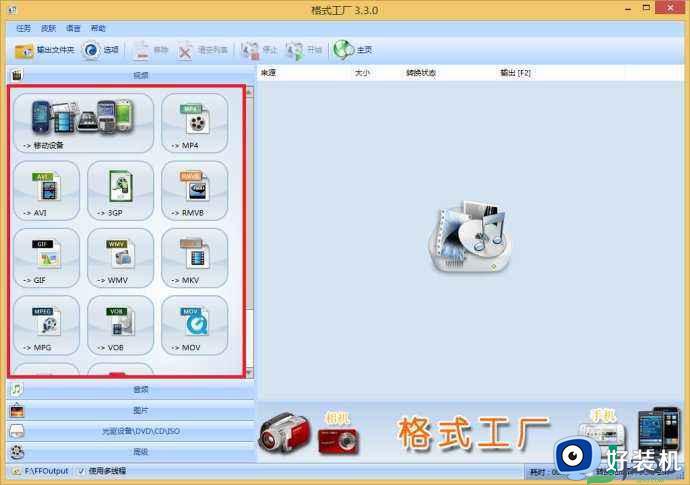Choose the GIF conversion icon
Image resolution: width=690 pixels, height=485 pixels.
point(47,257)
